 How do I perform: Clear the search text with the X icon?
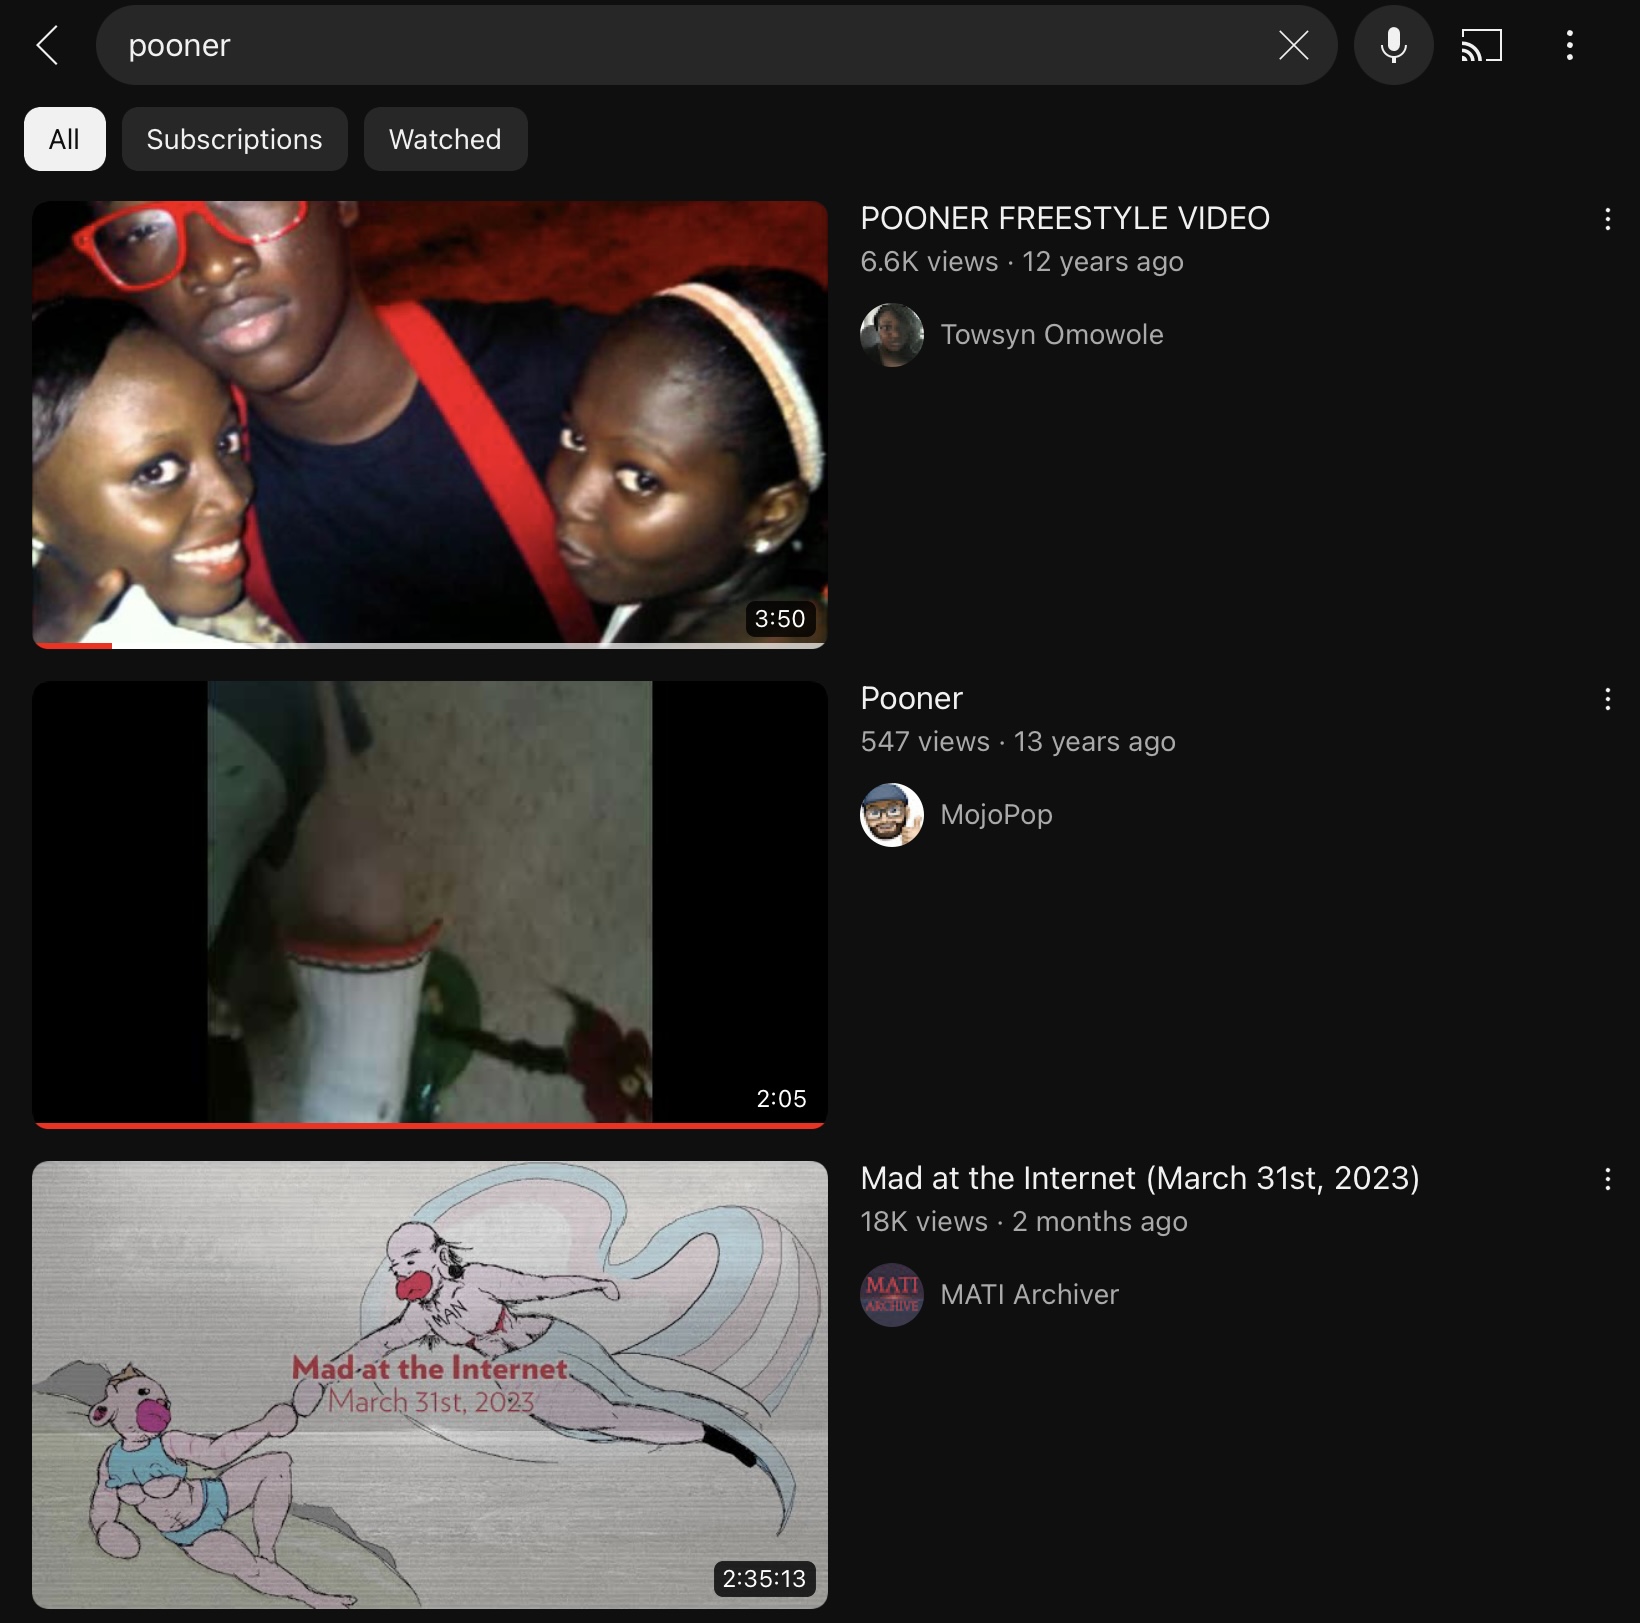(x=1293, y=45)
